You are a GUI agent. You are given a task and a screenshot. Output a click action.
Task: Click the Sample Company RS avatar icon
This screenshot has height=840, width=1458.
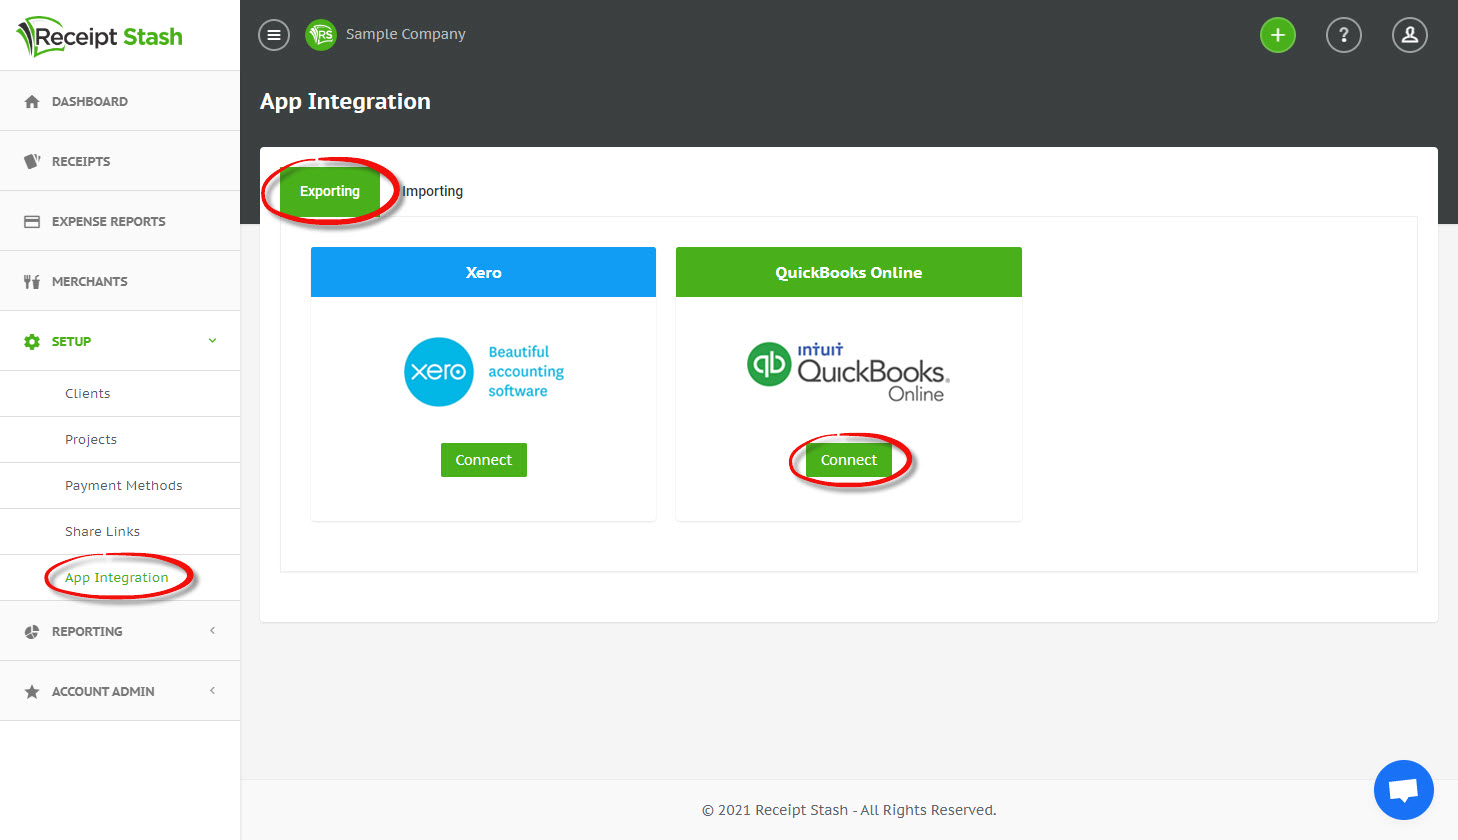321,35
